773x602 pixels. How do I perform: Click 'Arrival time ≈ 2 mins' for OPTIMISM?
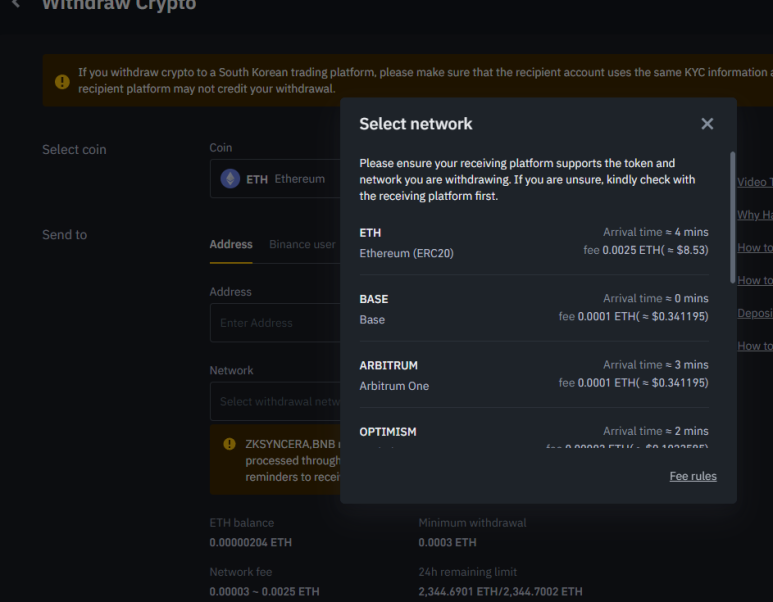tap(656, 431)
